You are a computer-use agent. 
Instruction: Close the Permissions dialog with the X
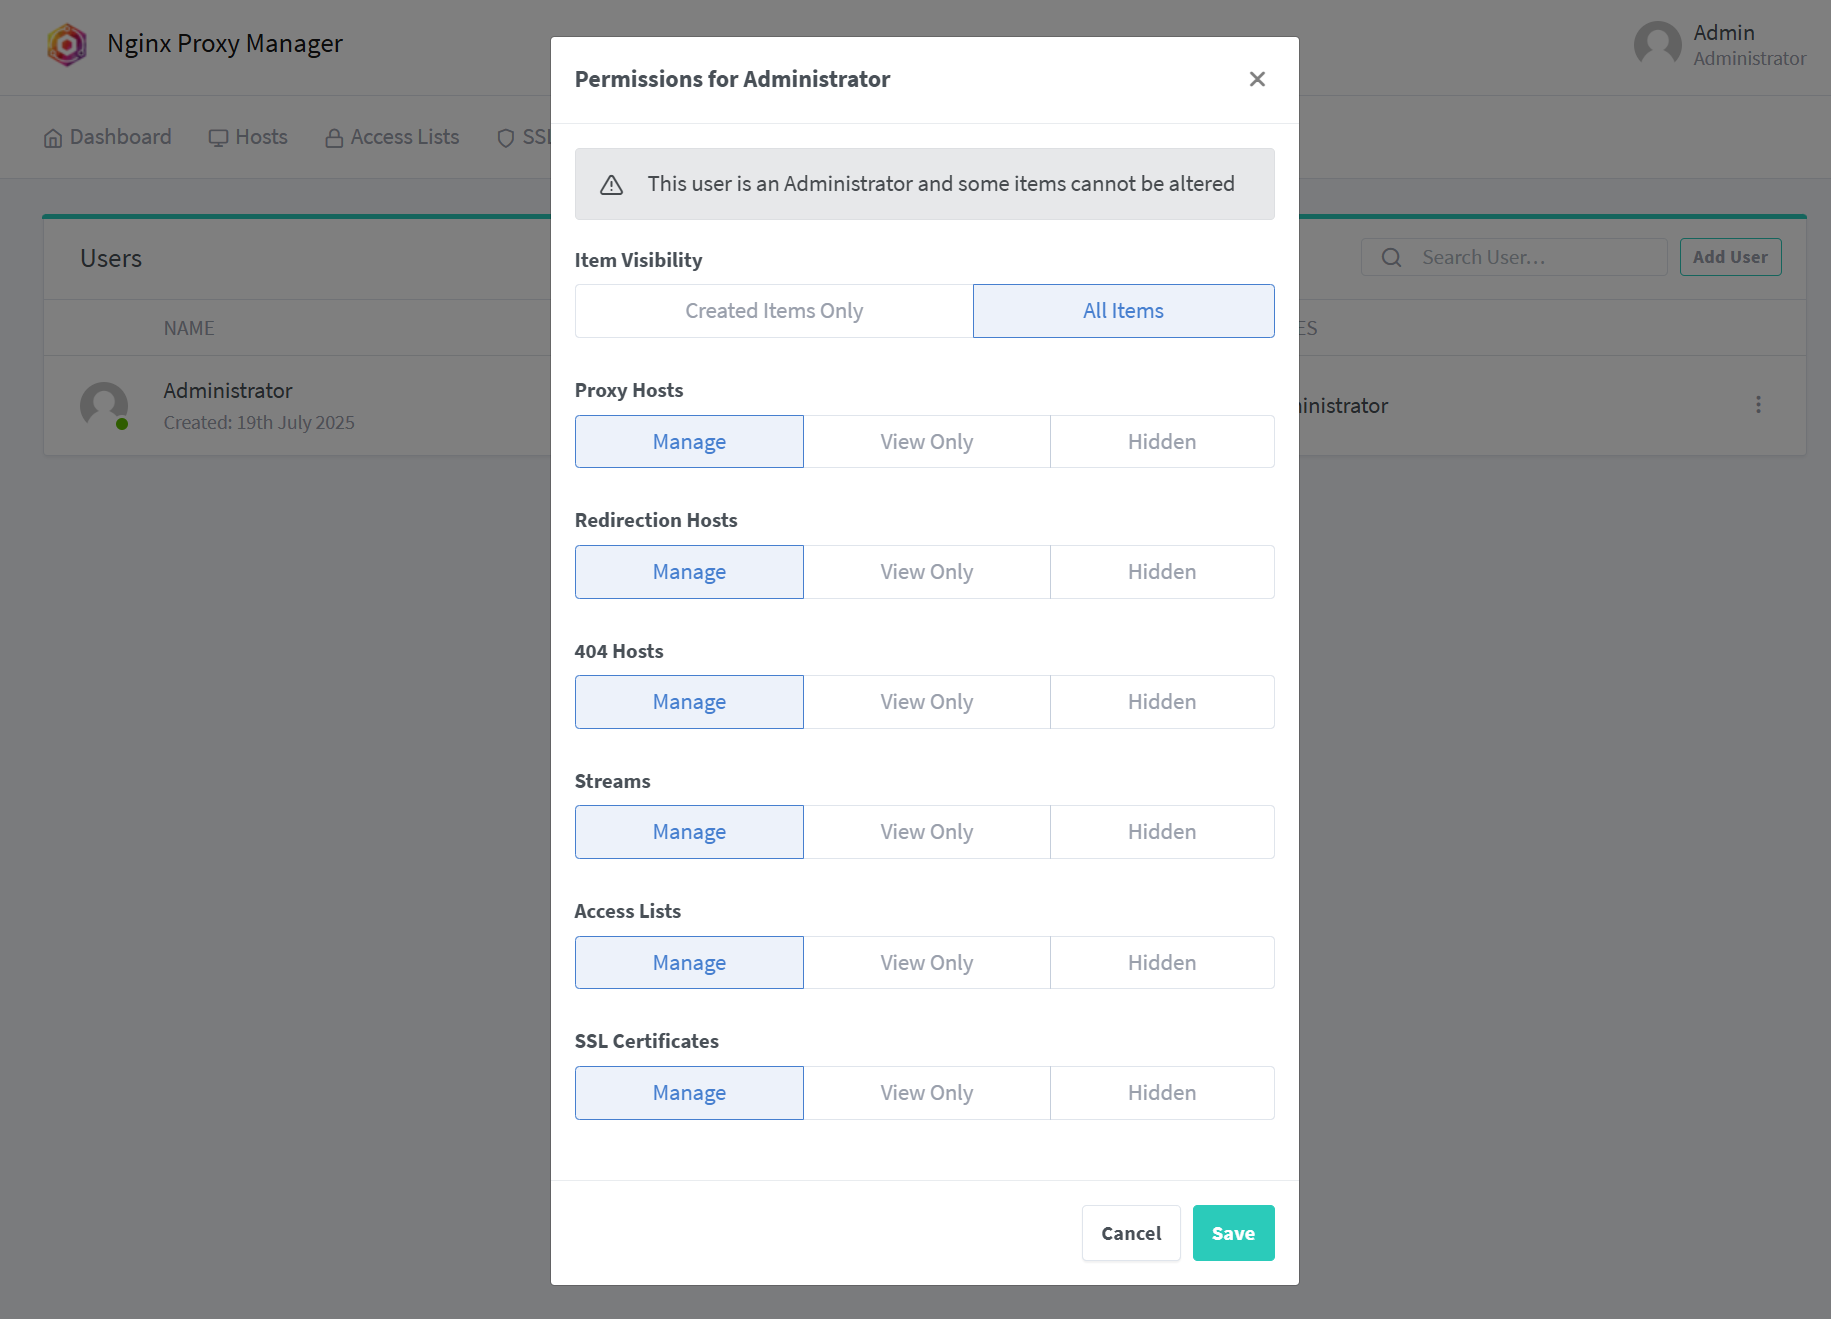[x=1257, y=79]
